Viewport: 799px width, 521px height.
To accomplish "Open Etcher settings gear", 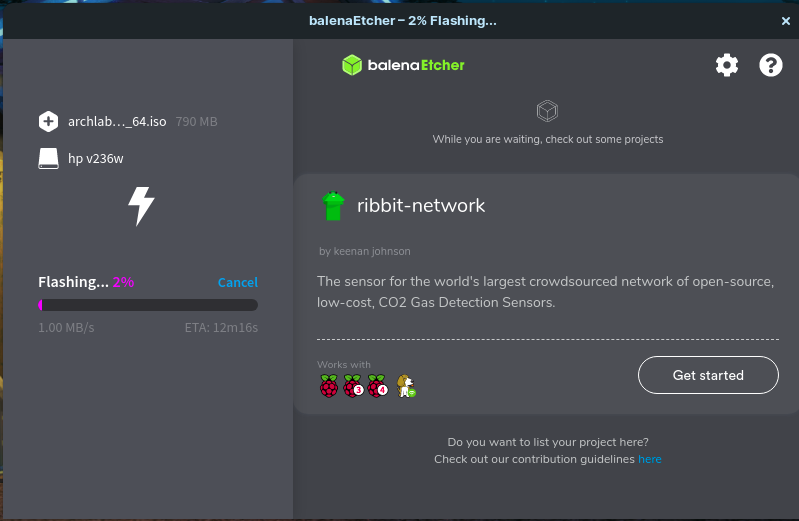I will [727, 65].
